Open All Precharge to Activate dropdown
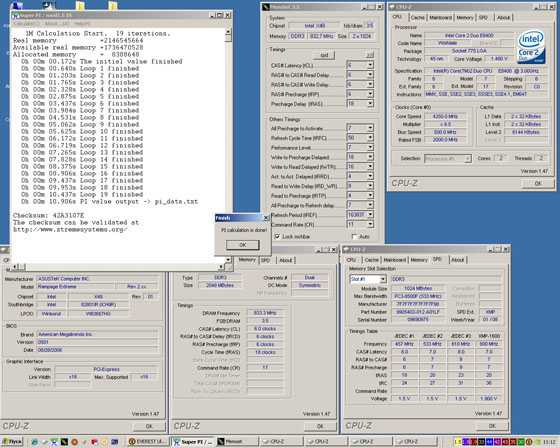560x448 pixels. [370, 128]
